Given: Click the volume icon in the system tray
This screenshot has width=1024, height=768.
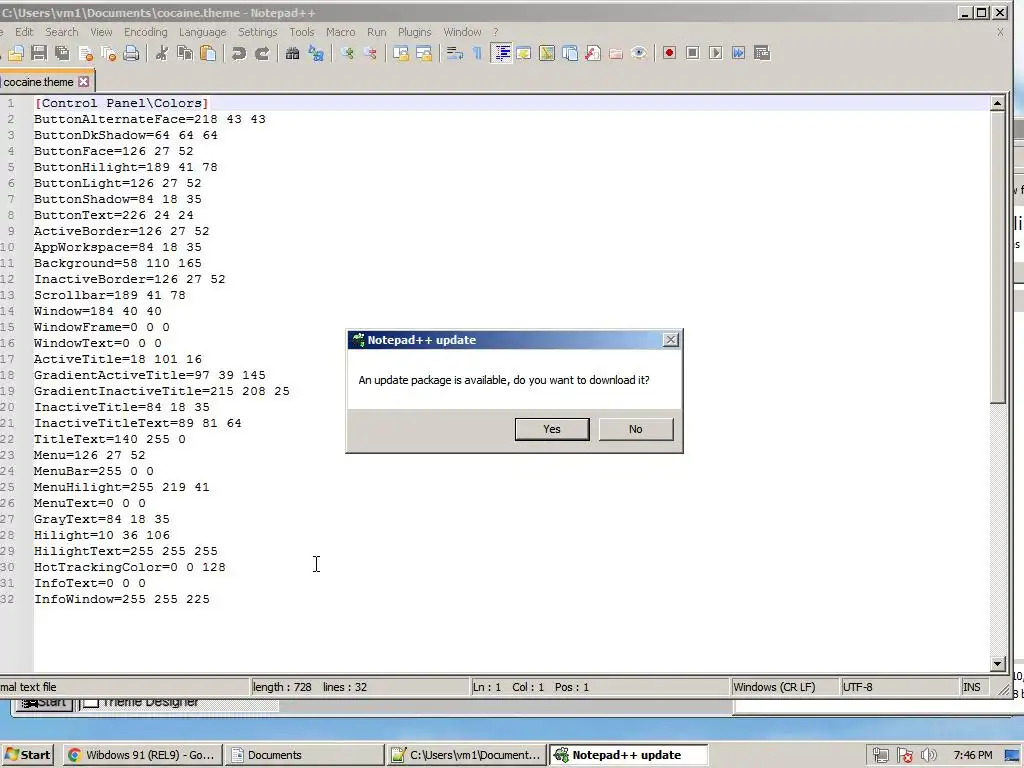Looking at the screenshot, I should point(929,756).
